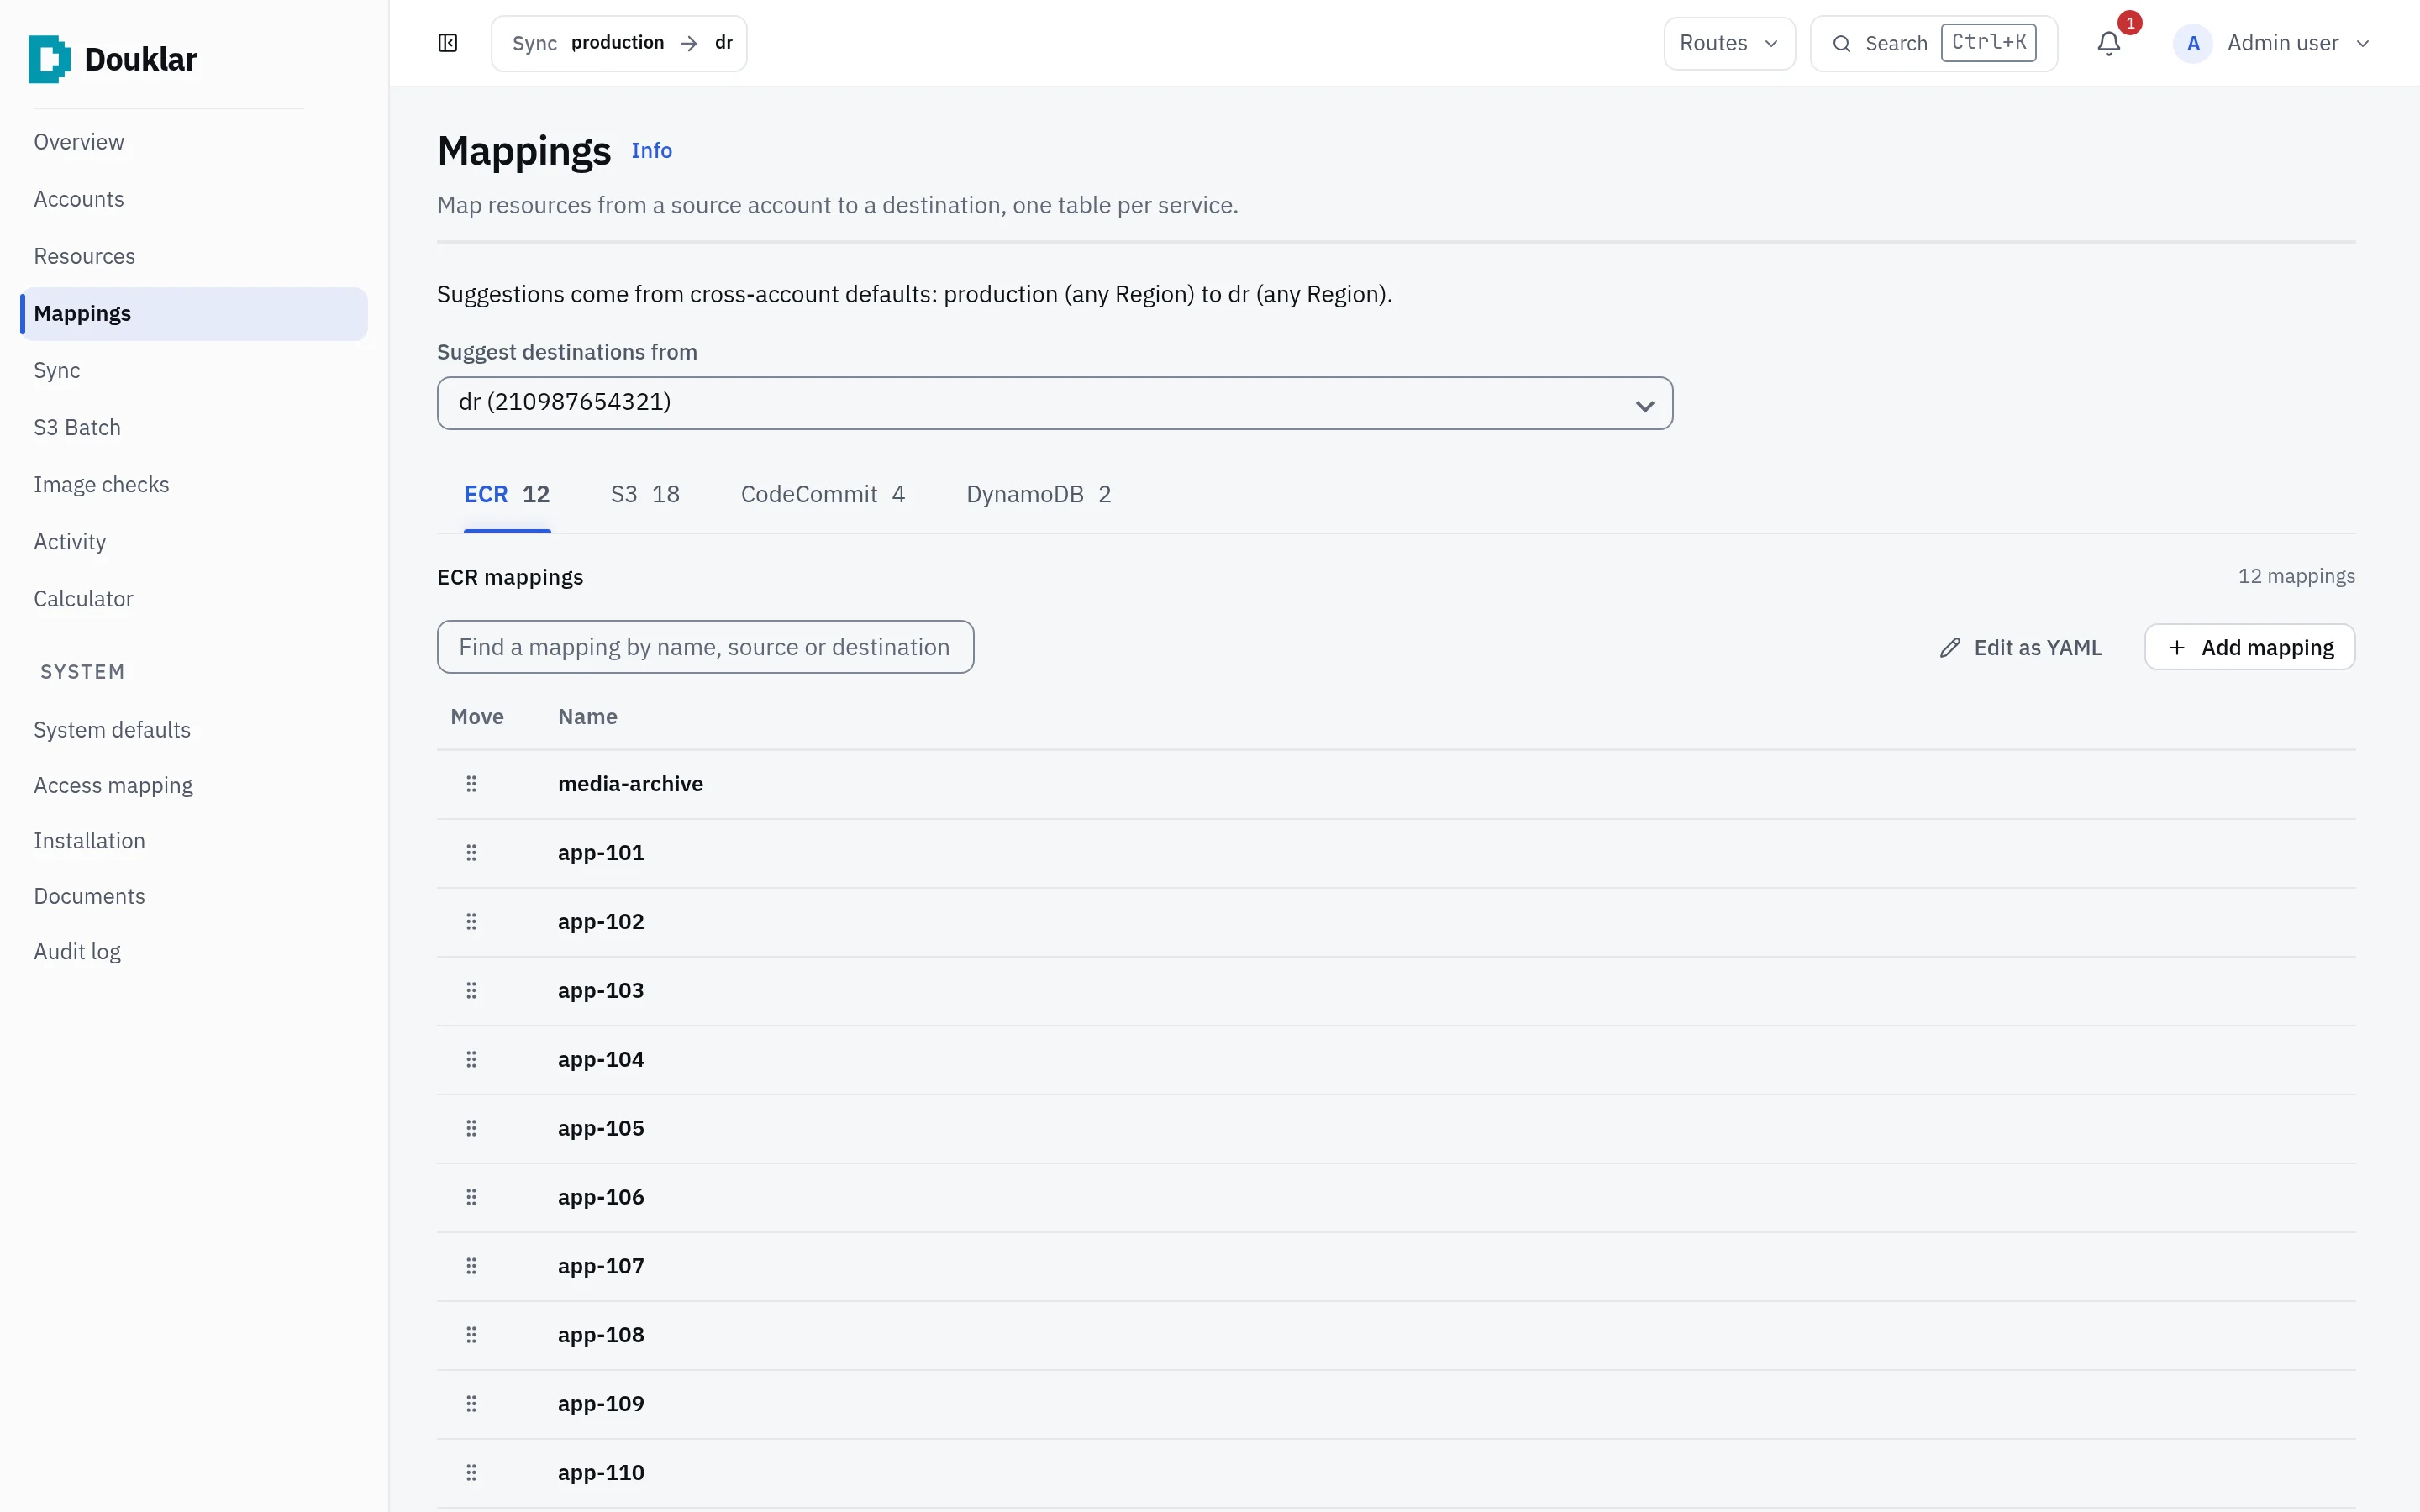Select the ECR tab
Screen dimensions: 2420x1512
[x=507, y=495]
